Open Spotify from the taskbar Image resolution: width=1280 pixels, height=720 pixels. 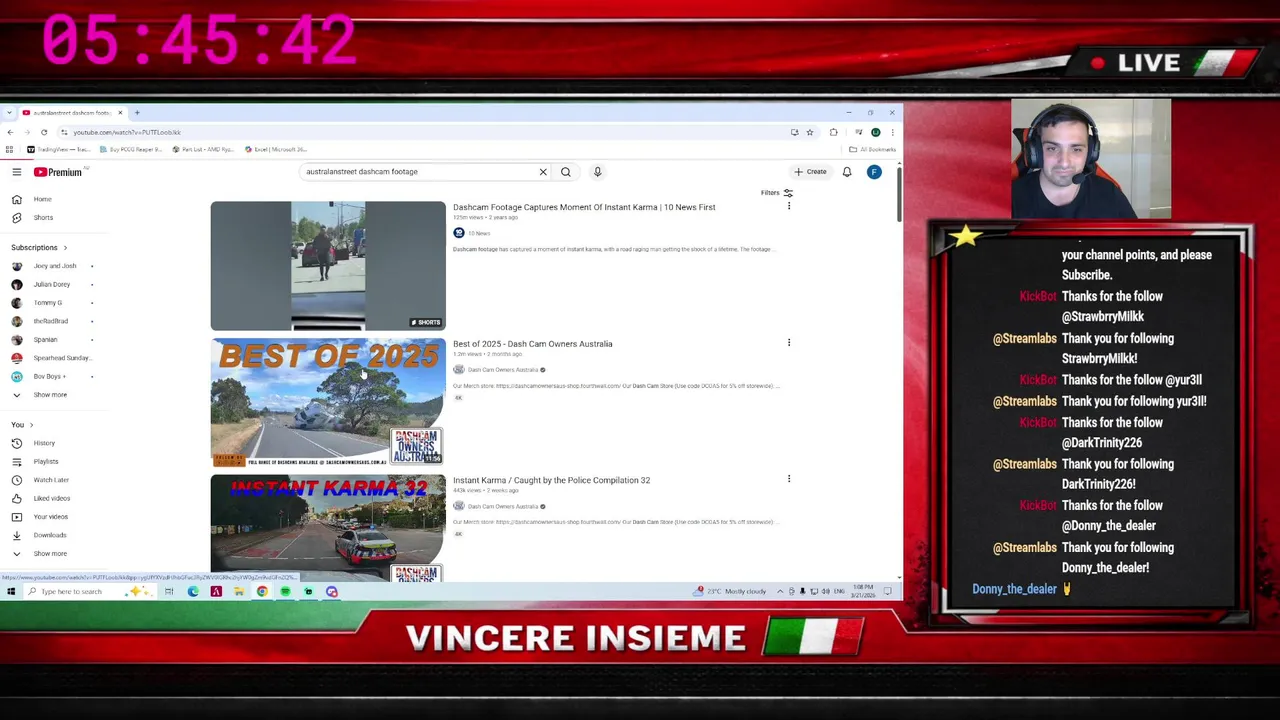point(285,592)
